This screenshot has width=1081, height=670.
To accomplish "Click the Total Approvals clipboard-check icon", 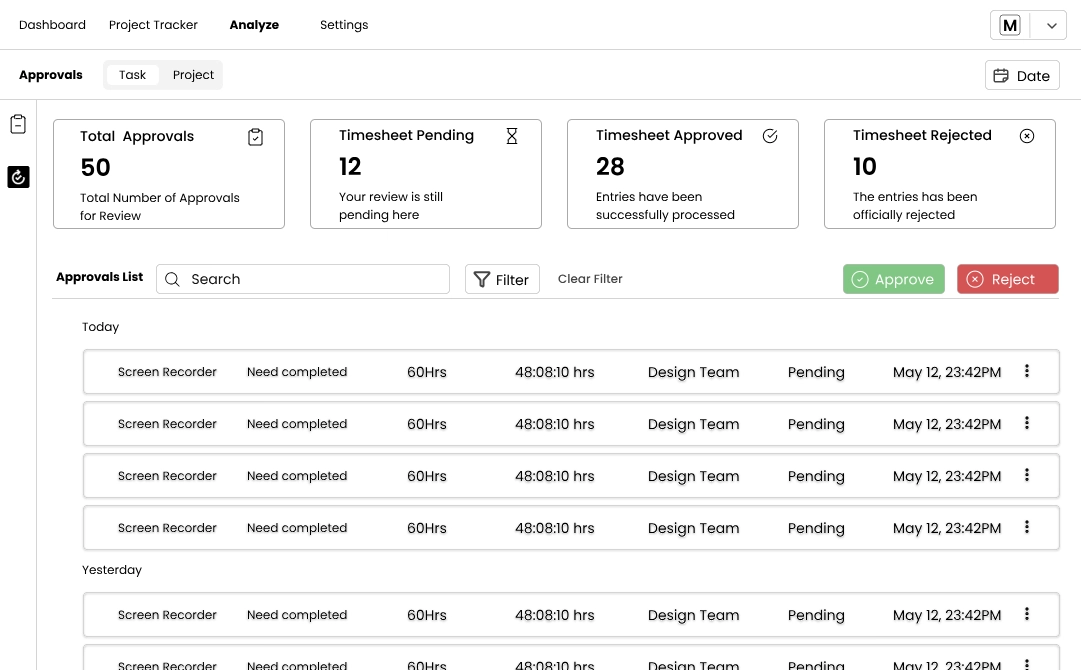I will click(255, 137).
